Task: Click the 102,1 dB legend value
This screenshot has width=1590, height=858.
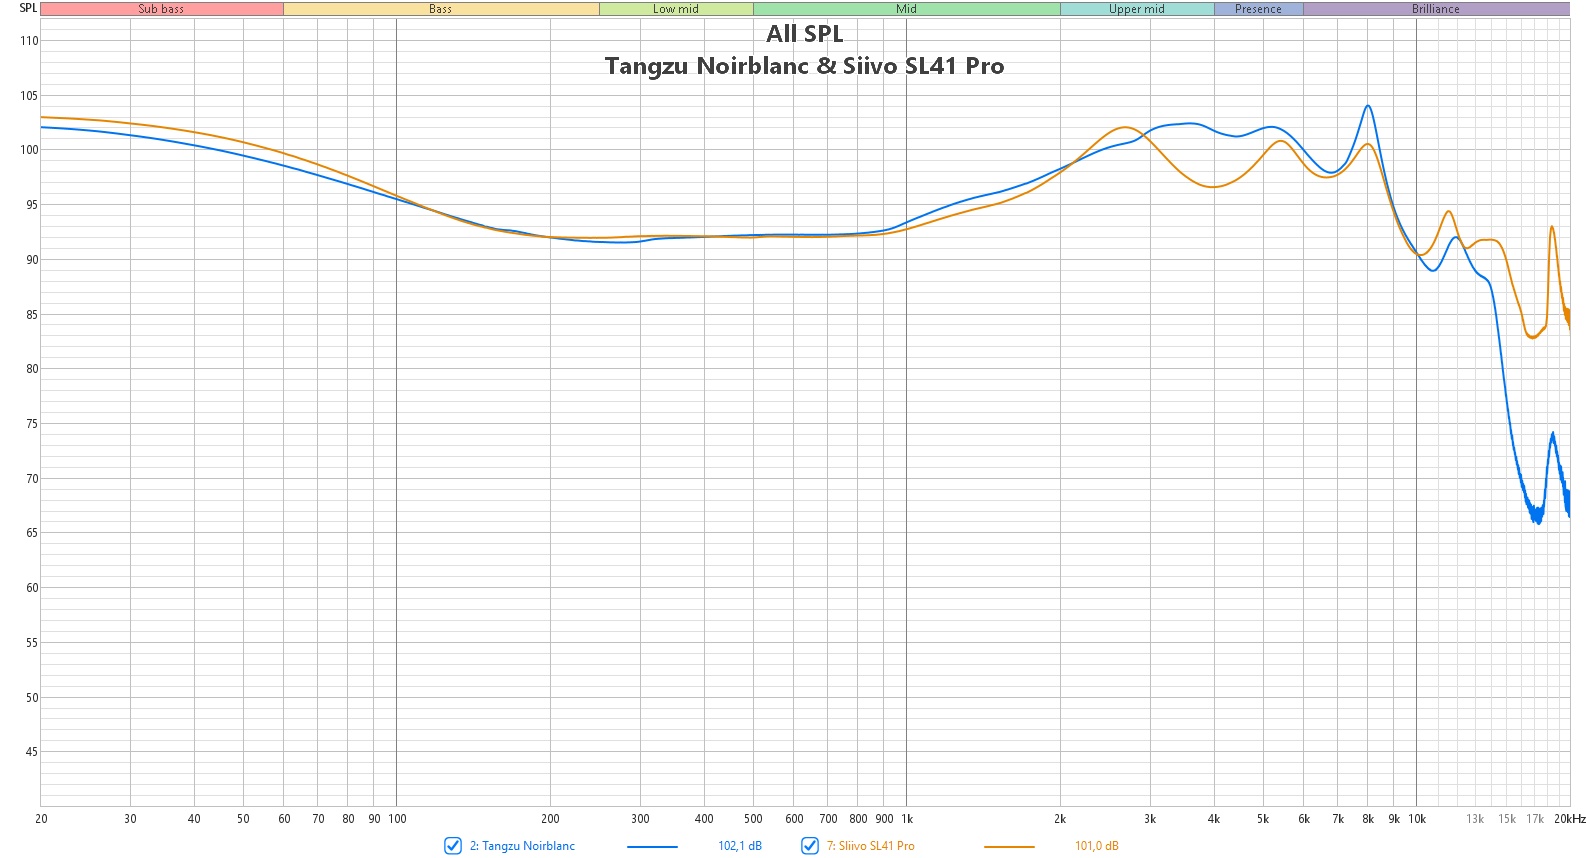Action: 740,846
